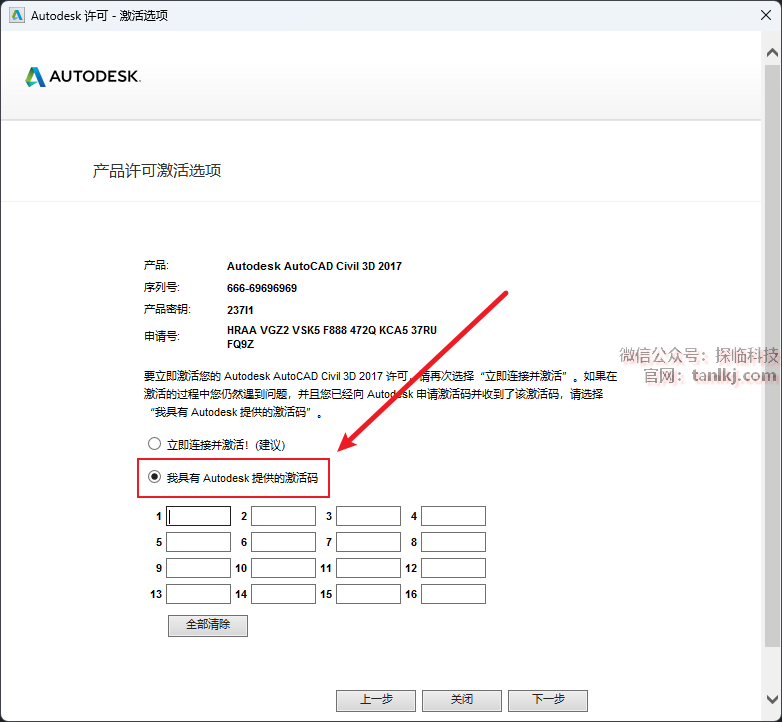Click the serial number 666-69696969
This screenshot has height=722, width=782.
point(262,288)
